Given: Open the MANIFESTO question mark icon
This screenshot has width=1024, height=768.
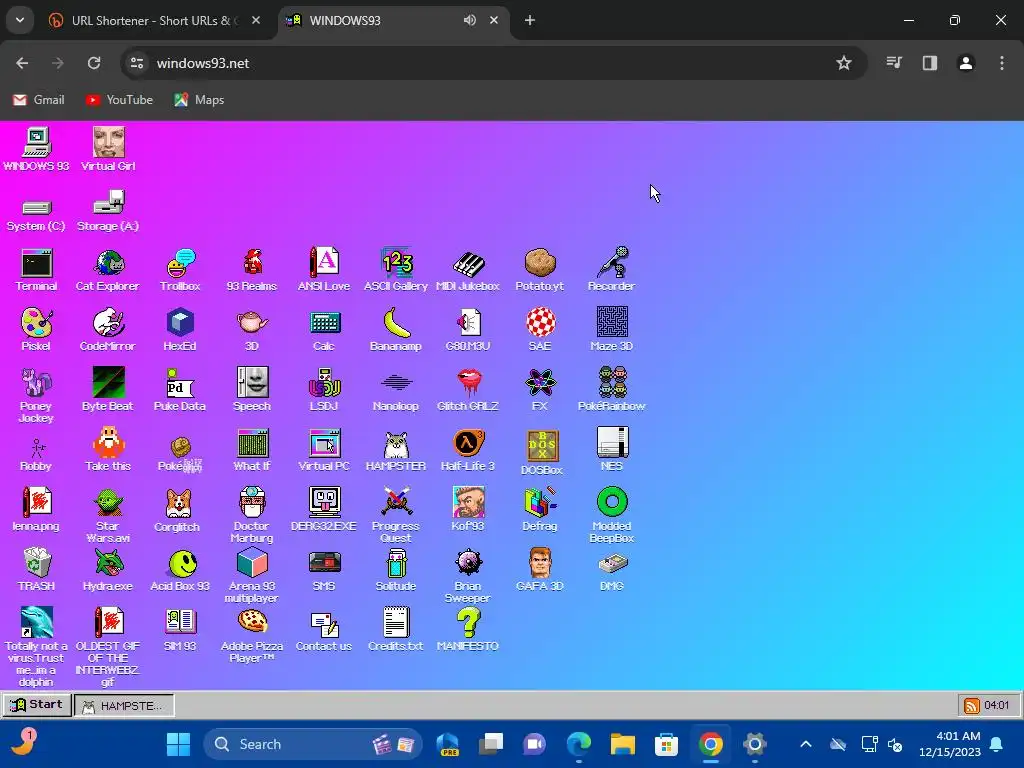Looking at the screenshot, I should point(468,630).
